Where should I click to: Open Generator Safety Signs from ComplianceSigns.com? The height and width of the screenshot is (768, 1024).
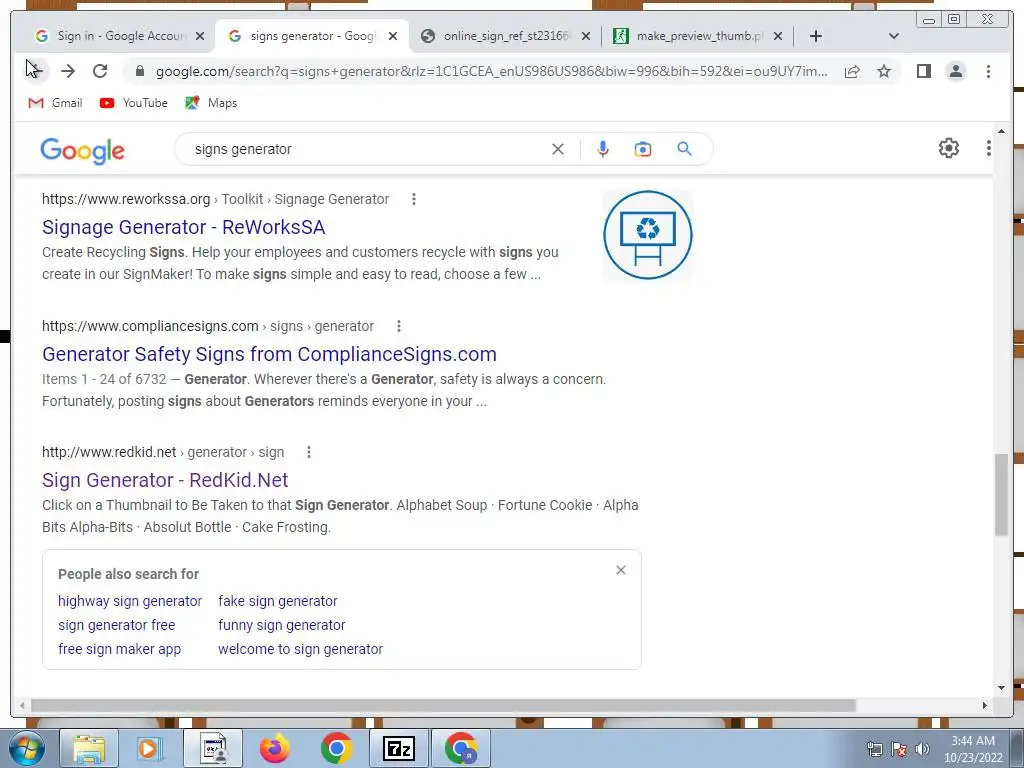pos(269,354)
